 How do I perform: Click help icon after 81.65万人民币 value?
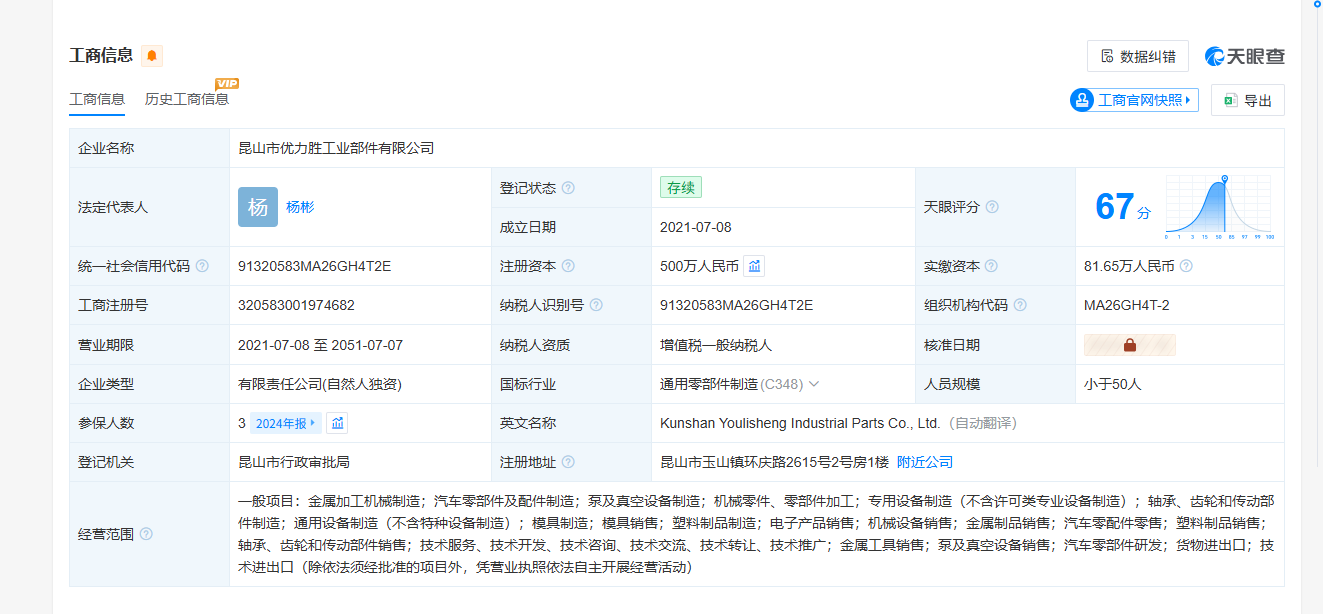[1186, 266]
